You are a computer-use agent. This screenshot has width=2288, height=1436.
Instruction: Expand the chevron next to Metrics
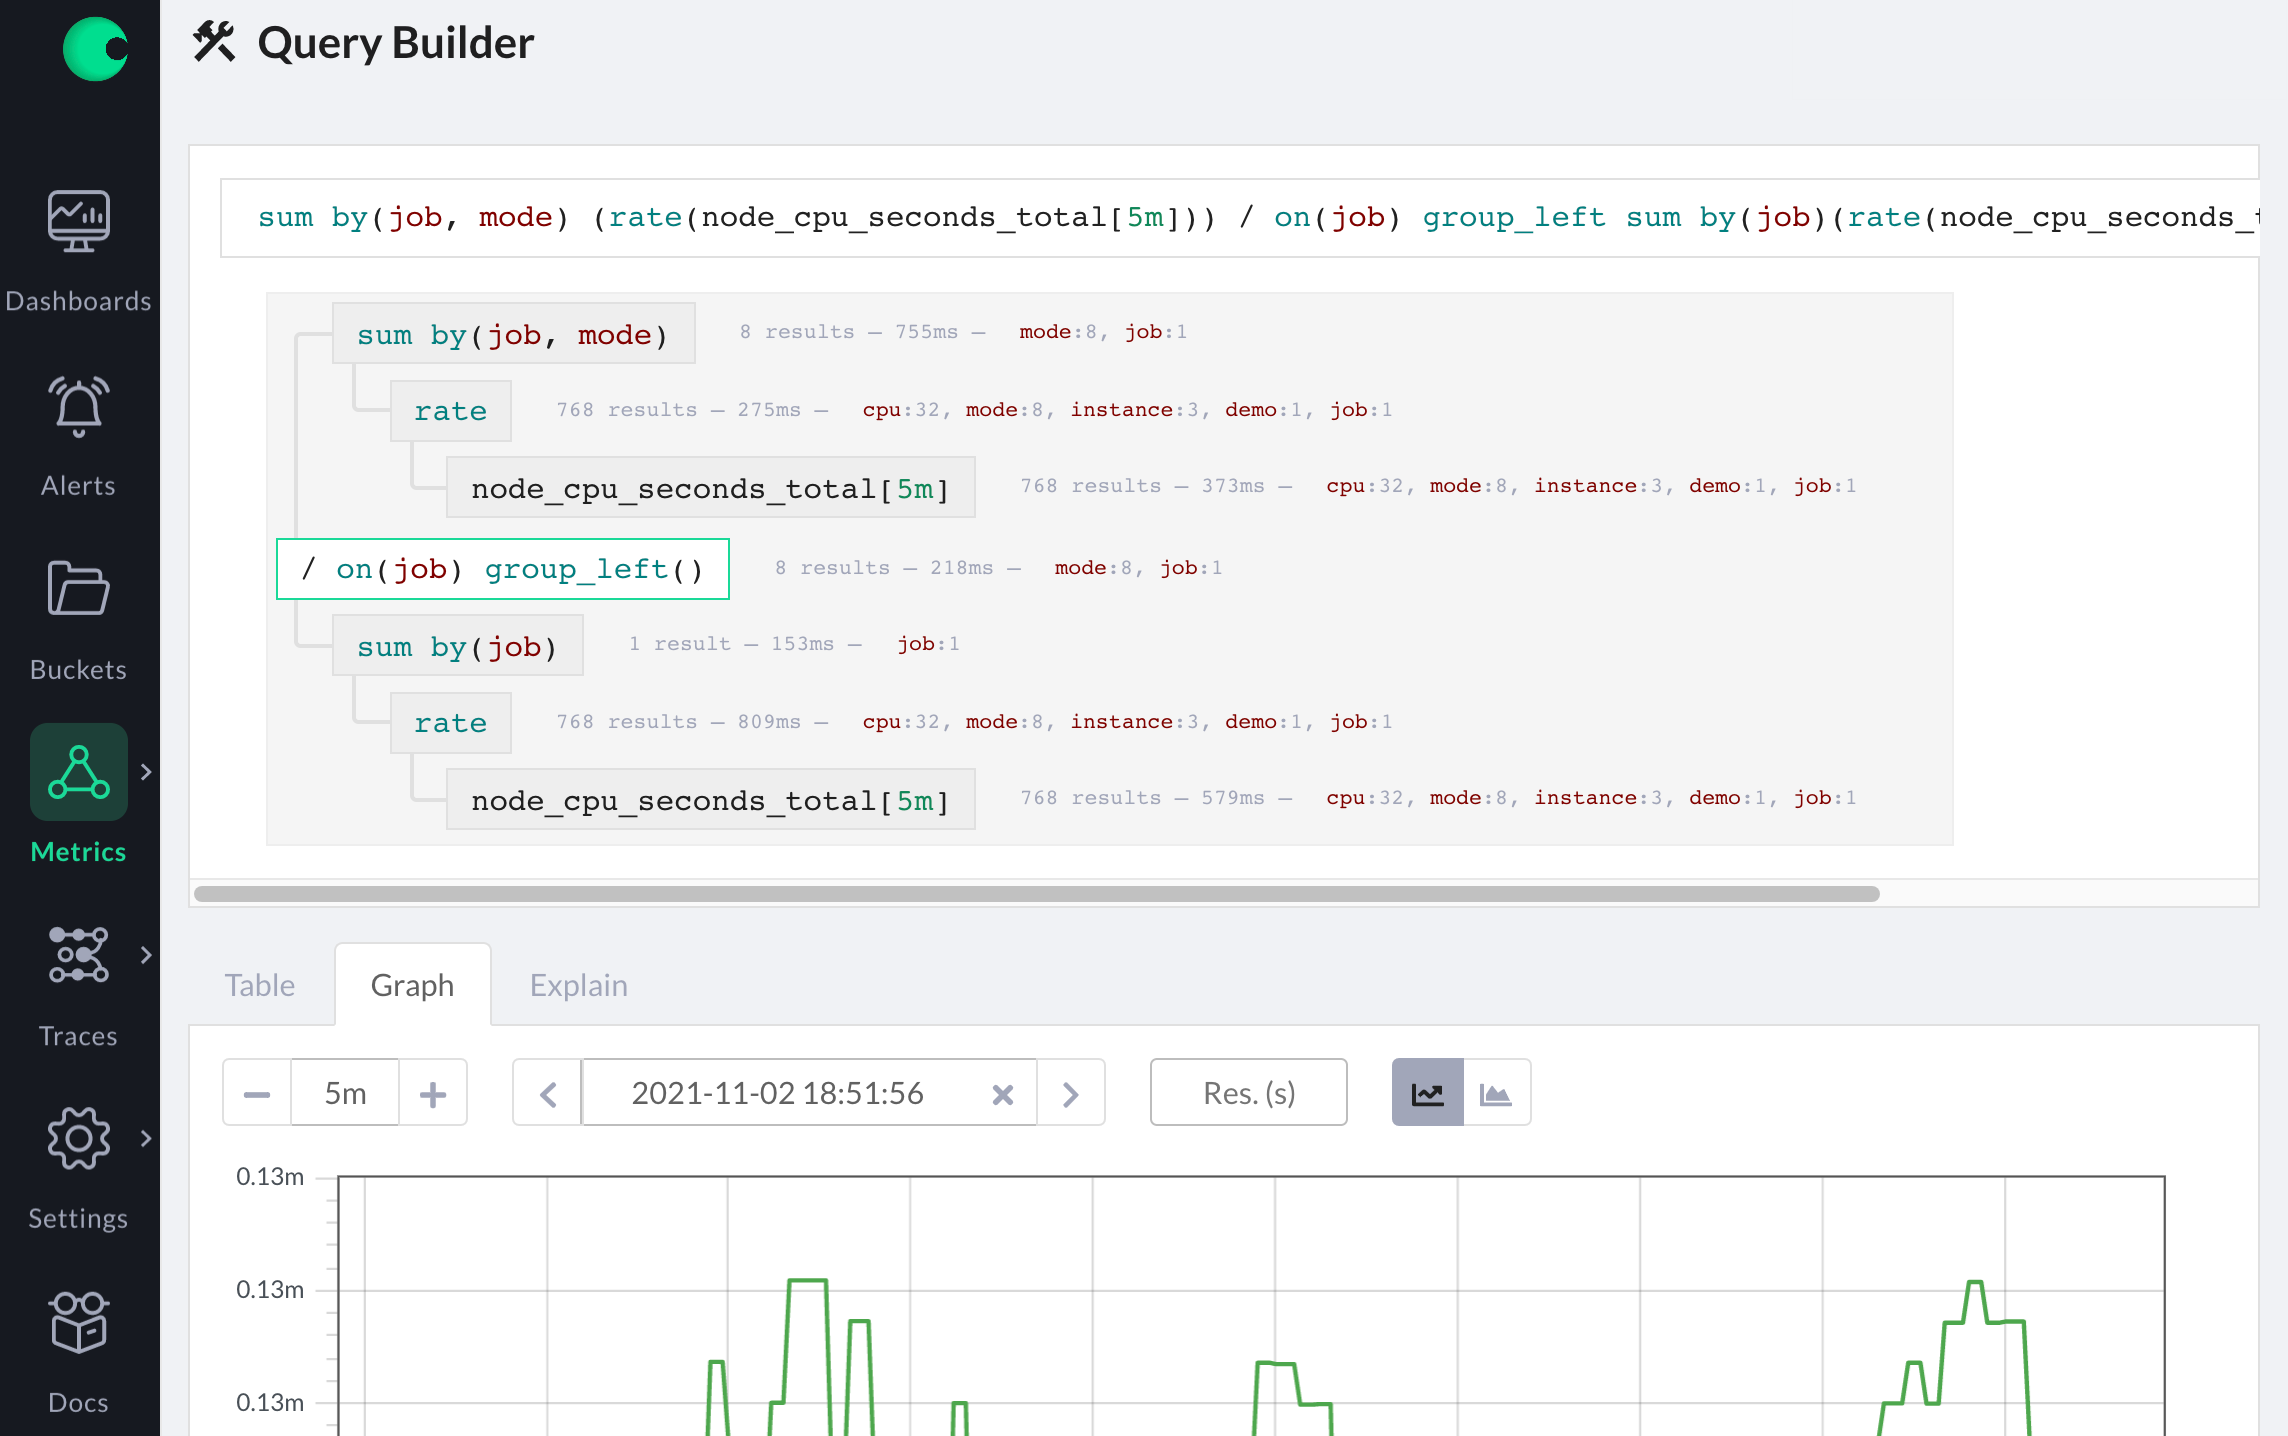pos(147,771)
